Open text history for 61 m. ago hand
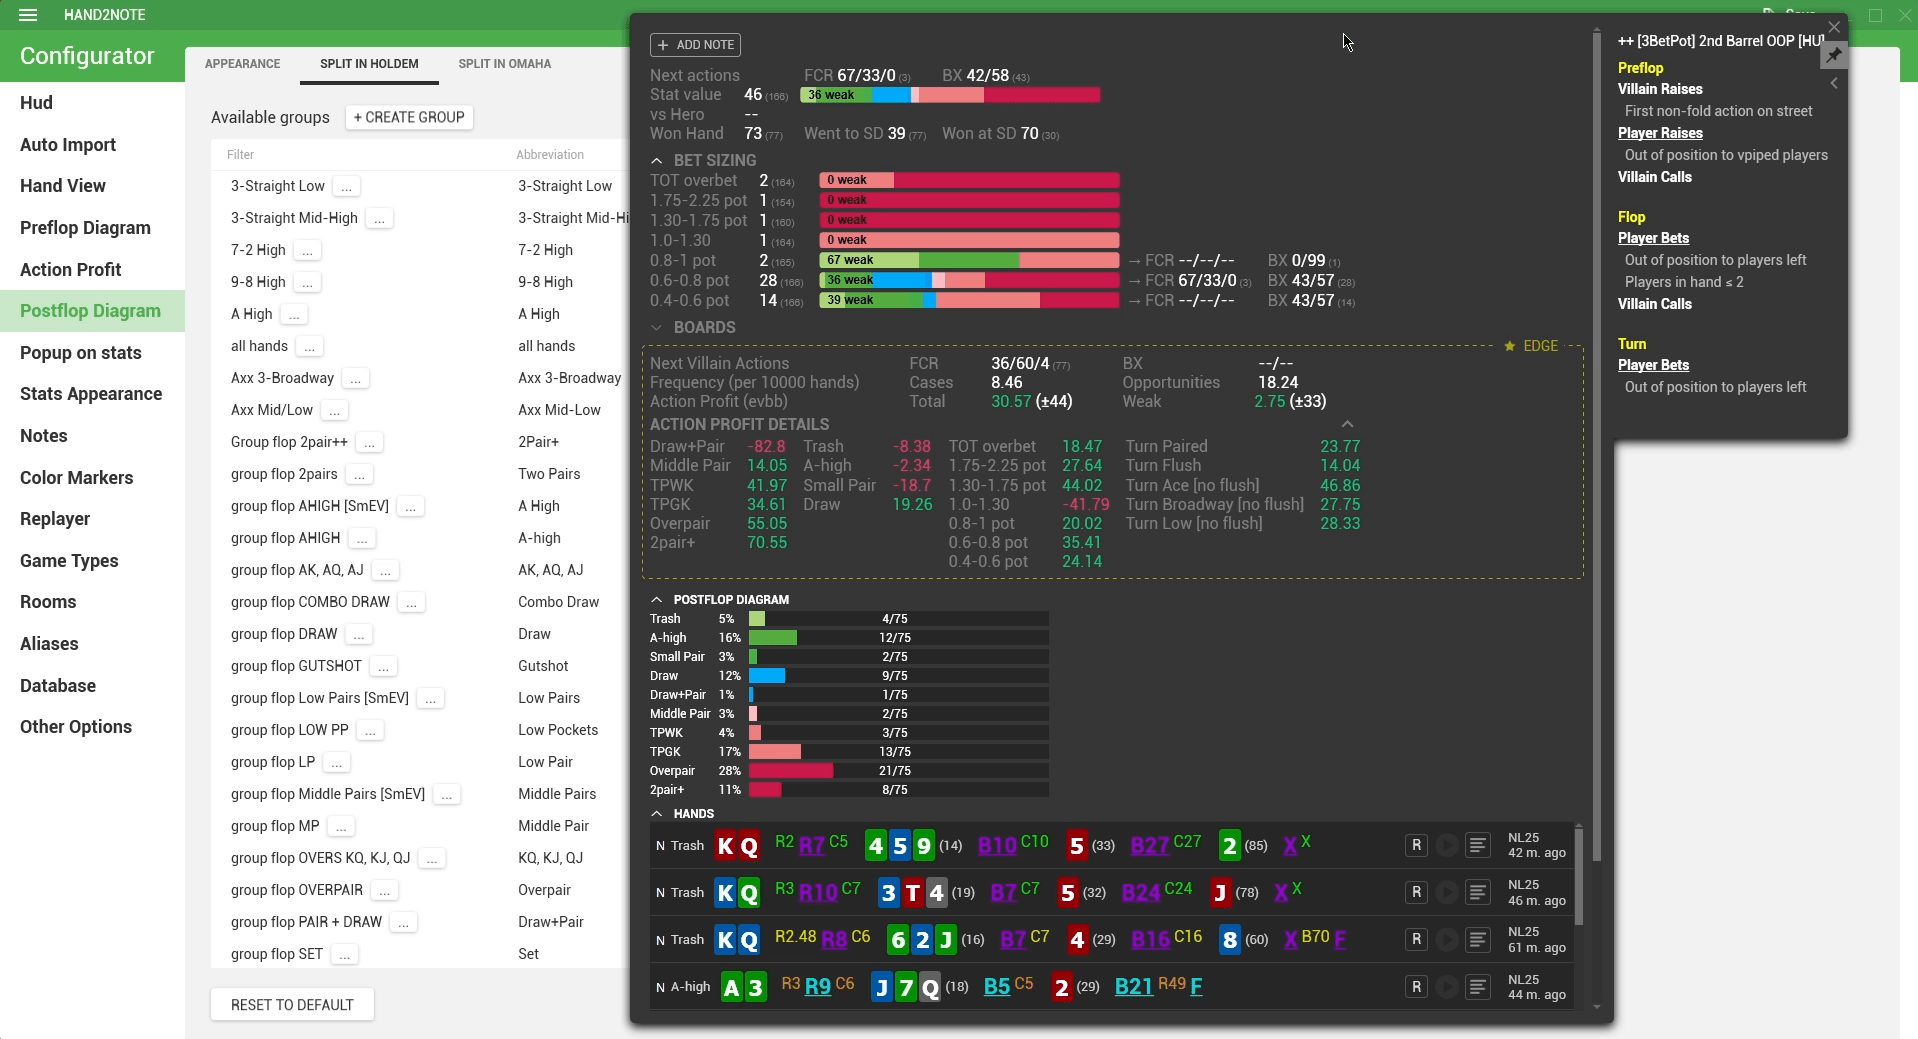 1477,940
